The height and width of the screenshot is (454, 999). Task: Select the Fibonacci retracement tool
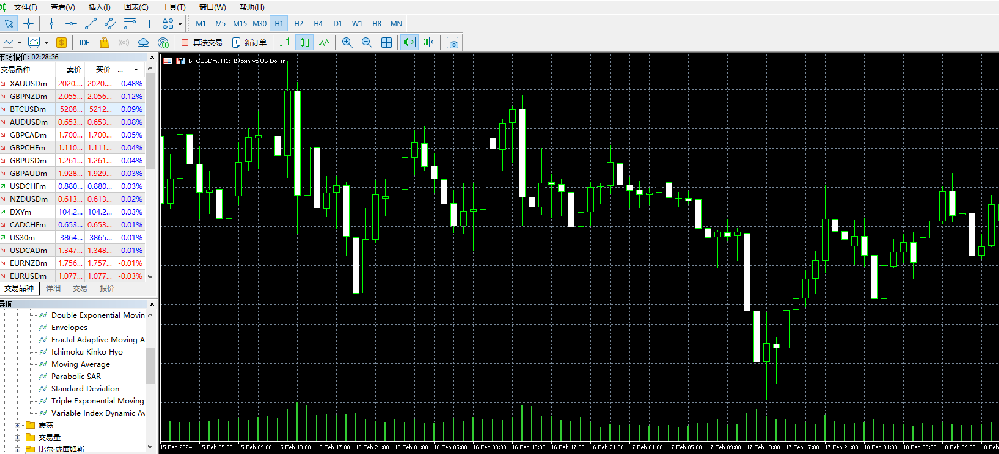pos(130,24)
